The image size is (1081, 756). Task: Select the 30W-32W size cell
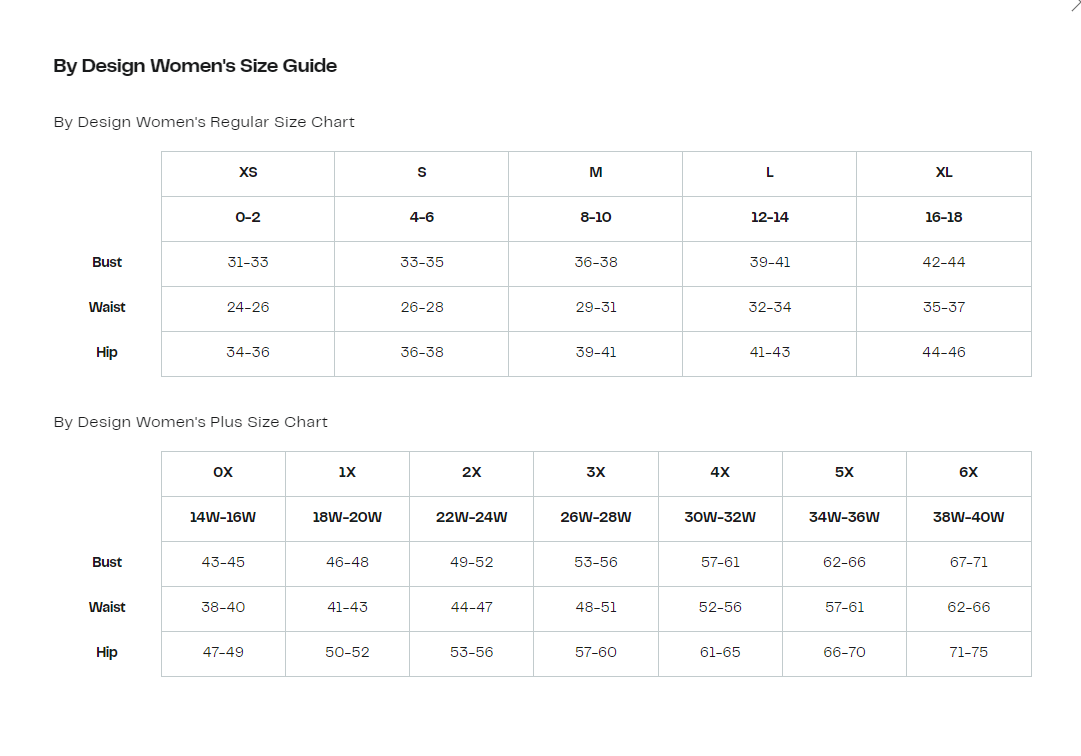pyautogui.click(x=720, y=517)
